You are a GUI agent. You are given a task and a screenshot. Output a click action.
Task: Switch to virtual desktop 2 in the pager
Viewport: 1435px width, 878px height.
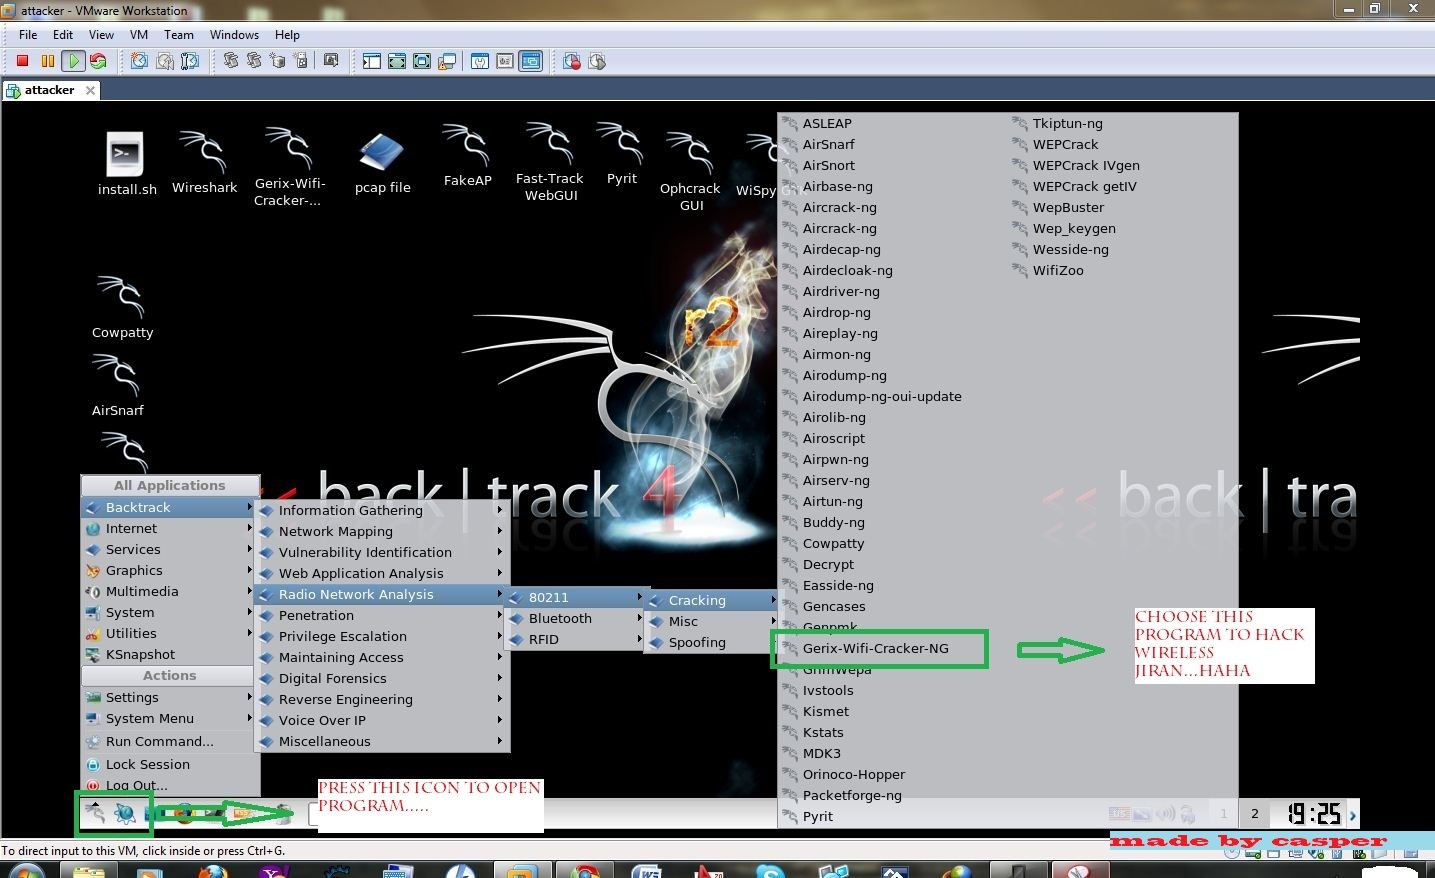pos(1255,813)
